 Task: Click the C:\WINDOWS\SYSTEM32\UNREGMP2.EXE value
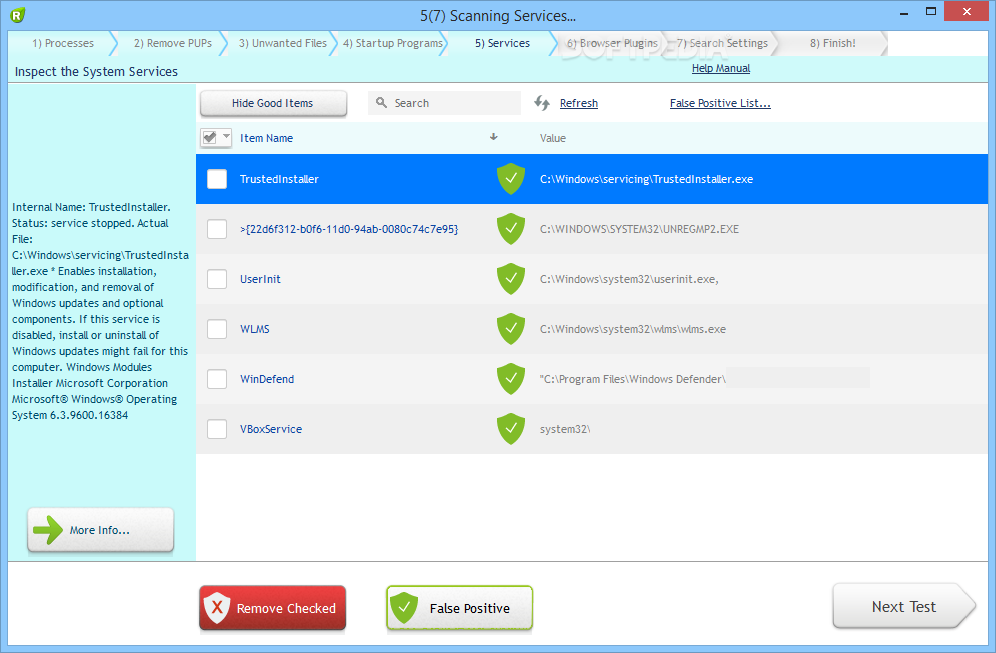point(639,229)
